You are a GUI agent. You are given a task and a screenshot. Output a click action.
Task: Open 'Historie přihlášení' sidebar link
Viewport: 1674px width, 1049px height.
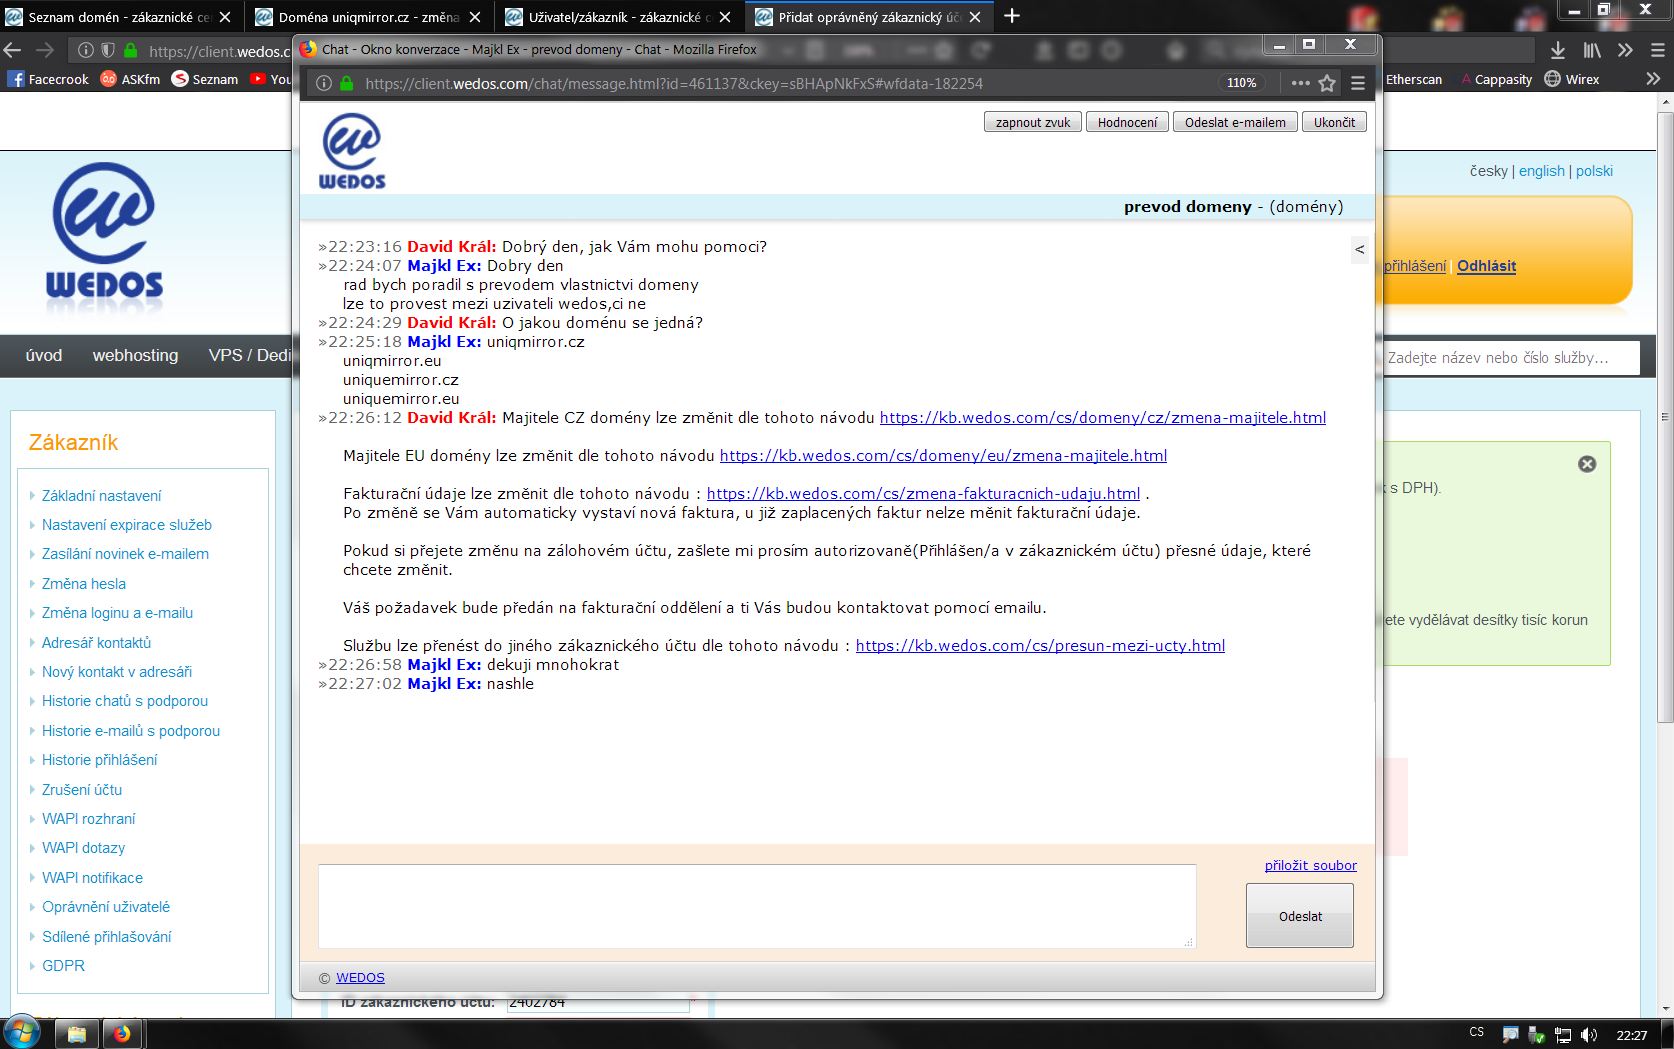click(99, 760)
